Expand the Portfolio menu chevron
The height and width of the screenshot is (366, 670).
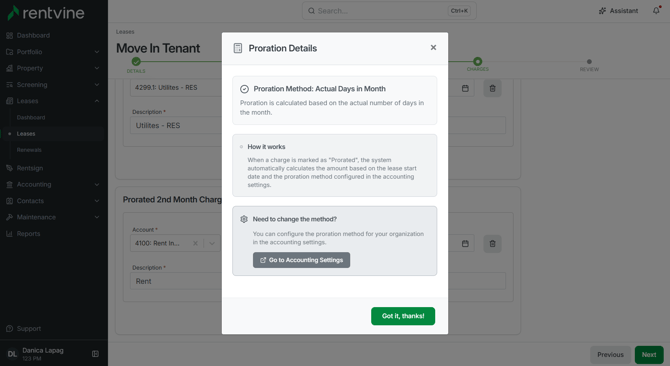pos(97,52)
